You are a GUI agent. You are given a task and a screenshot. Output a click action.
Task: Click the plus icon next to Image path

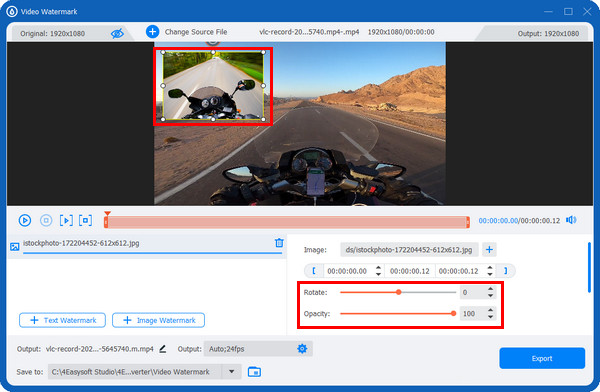489,250
